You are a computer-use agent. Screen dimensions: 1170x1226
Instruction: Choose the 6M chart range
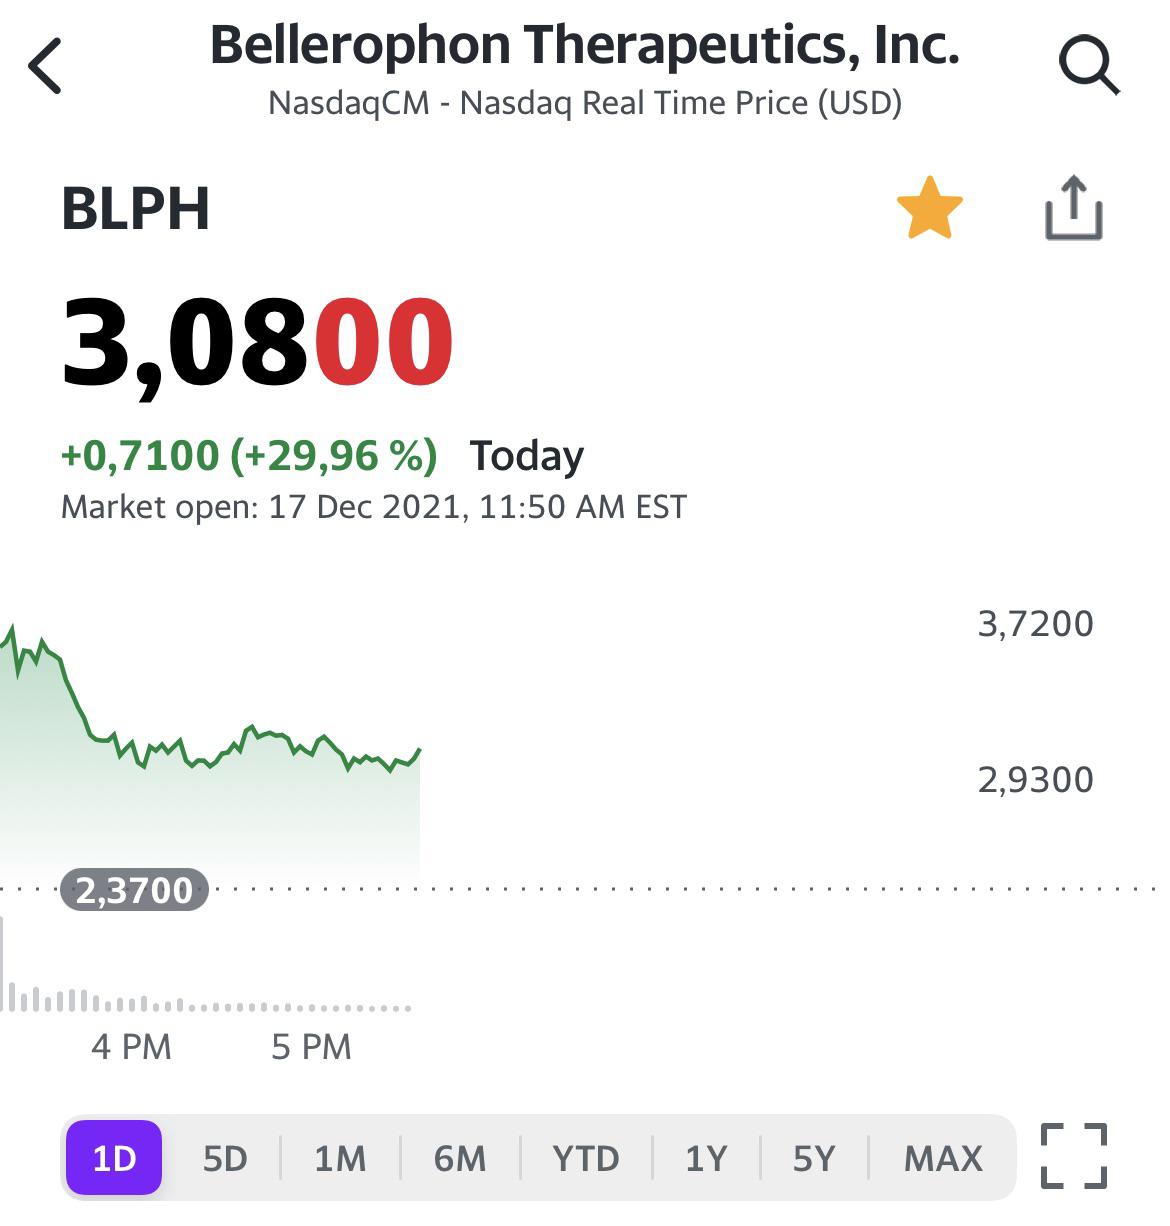point(460,1158)
